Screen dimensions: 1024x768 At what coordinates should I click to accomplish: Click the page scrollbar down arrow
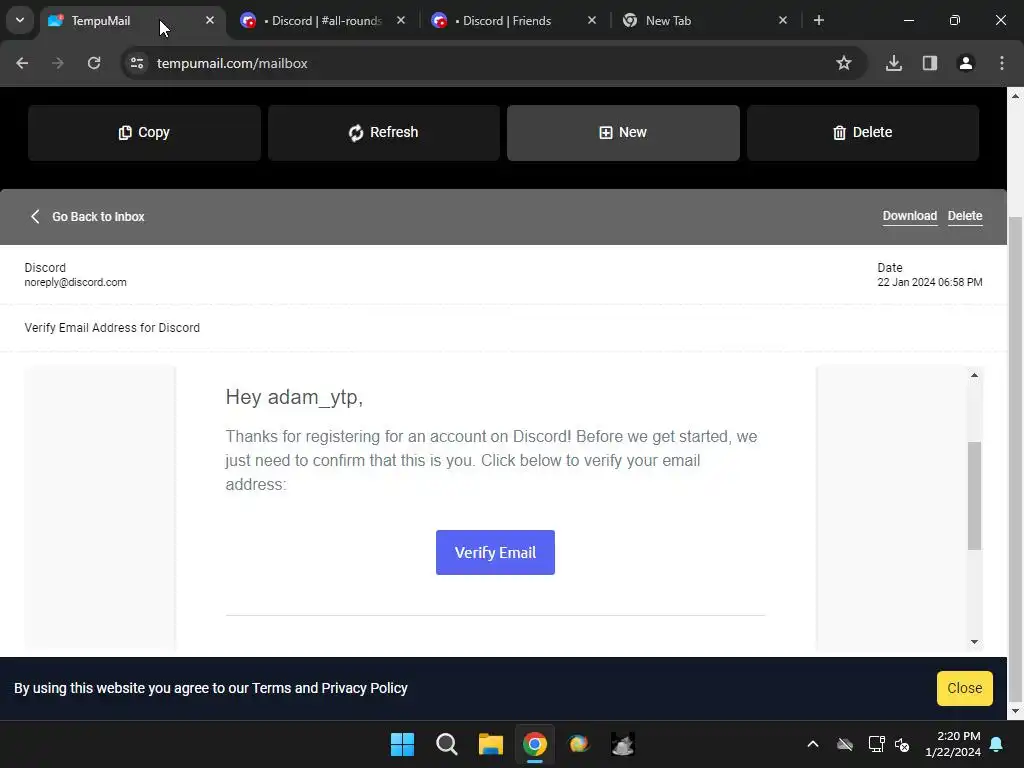pos(1016,711)
